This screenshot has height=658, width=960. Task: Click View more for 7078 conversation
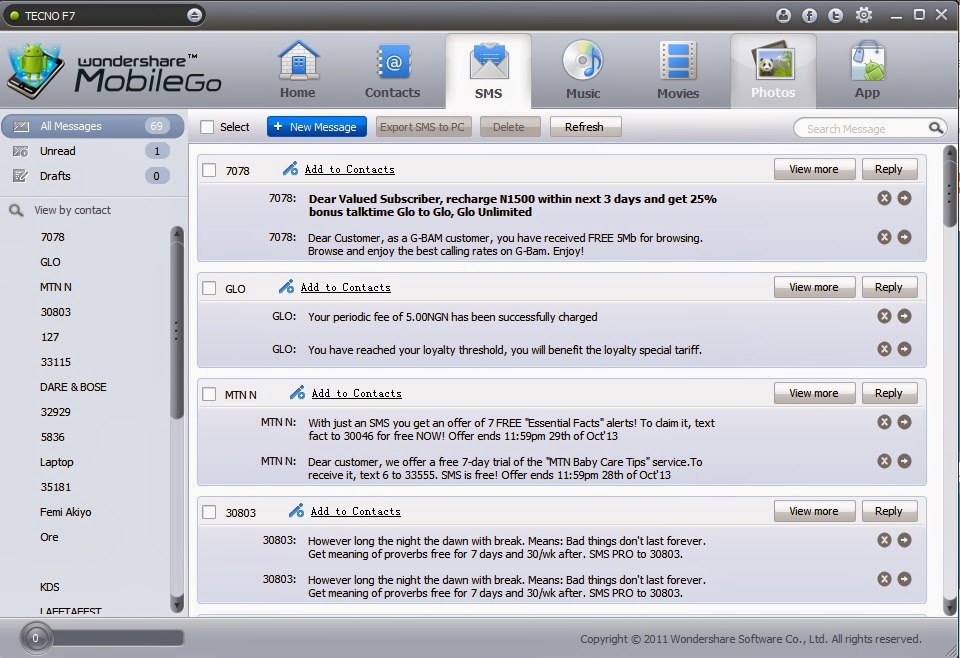tap(814, 169)
